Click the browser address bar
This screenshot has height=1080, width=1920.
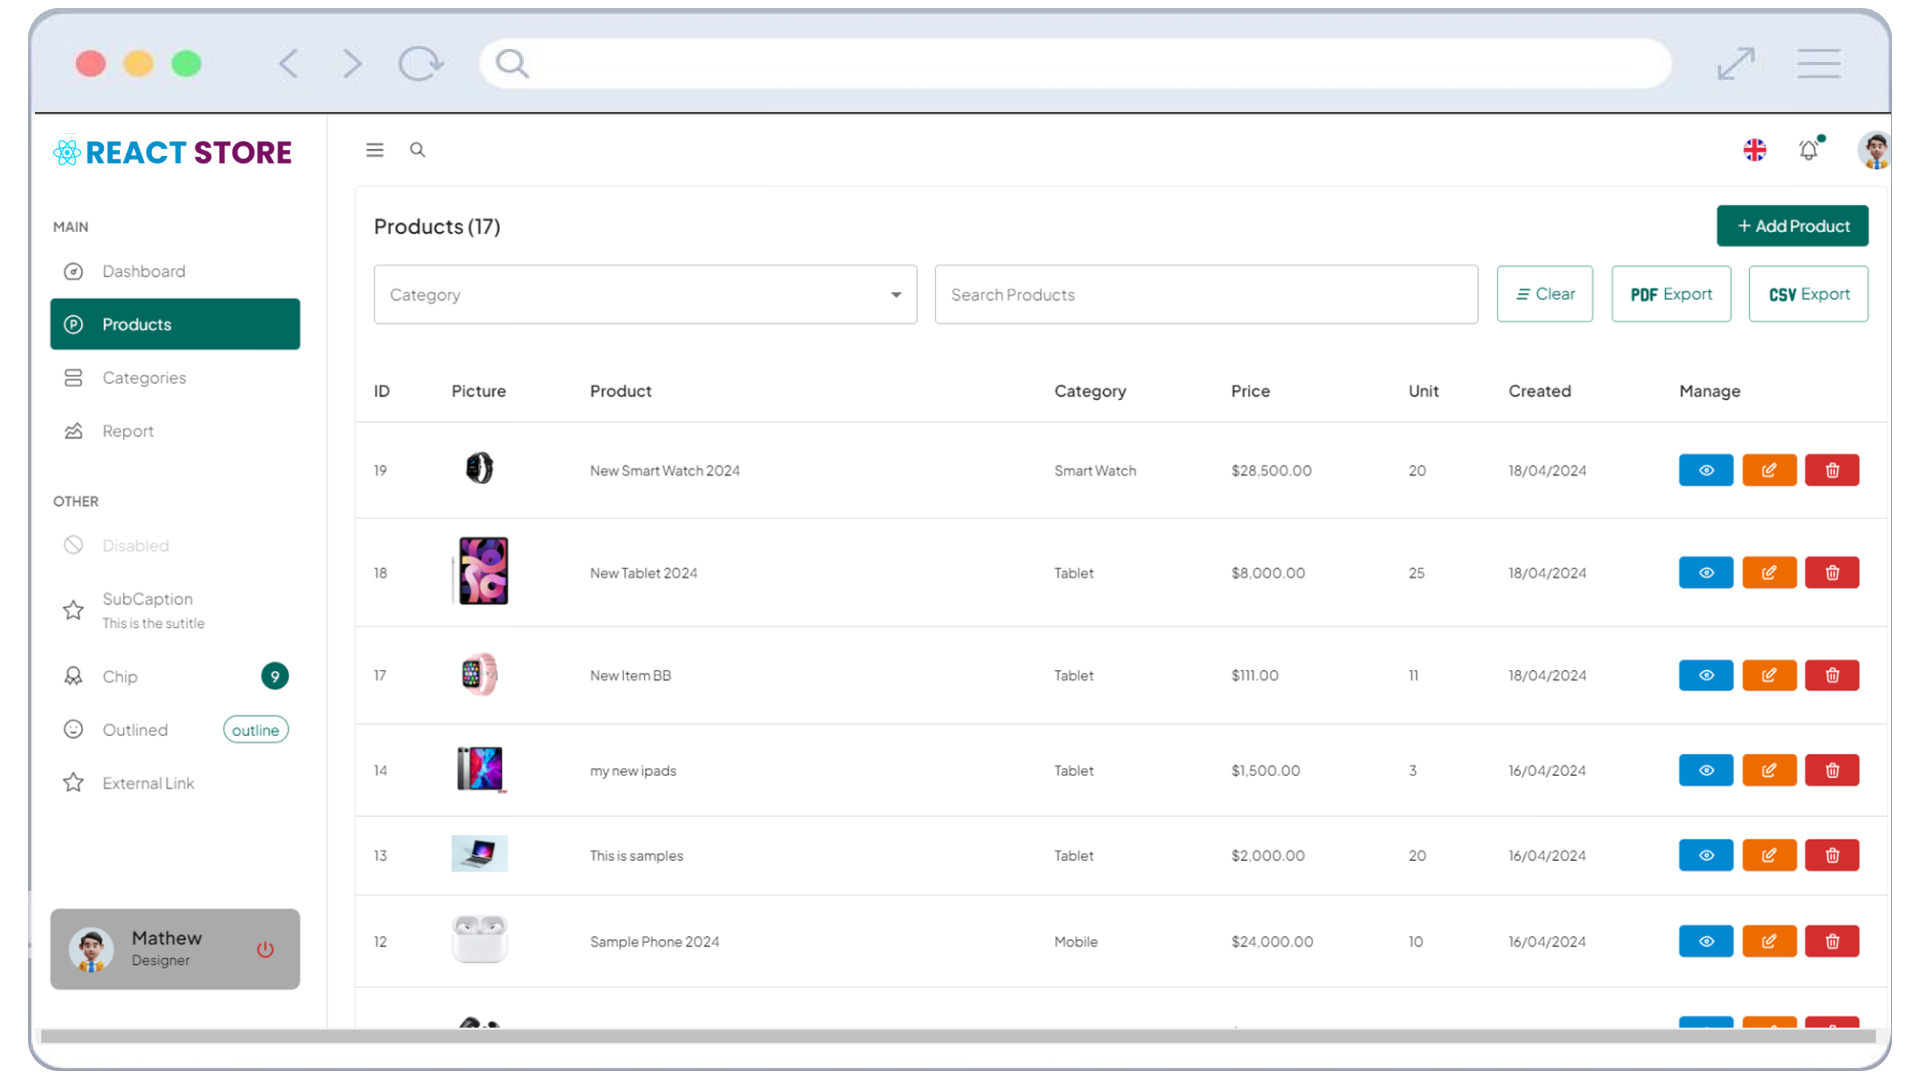point(1075,64)
